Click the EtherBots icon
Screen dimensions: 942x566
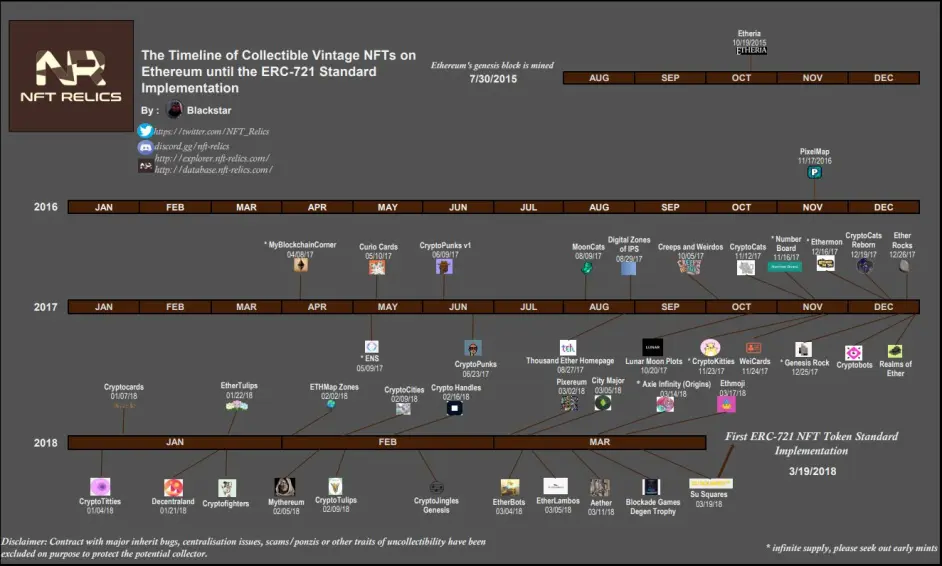509,488
